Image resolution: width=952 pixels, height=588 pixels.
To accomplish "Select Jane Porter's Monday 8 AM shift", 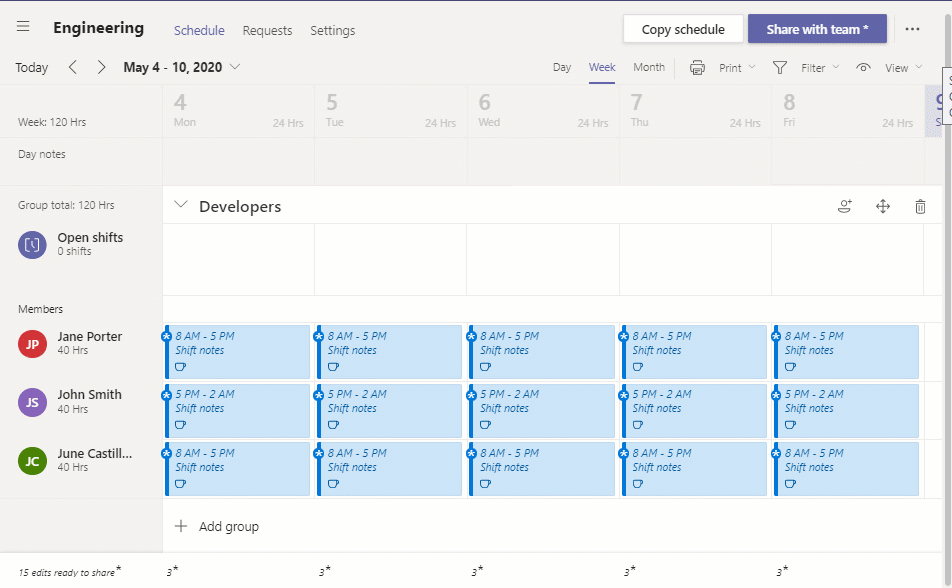I will pos(236,352).
